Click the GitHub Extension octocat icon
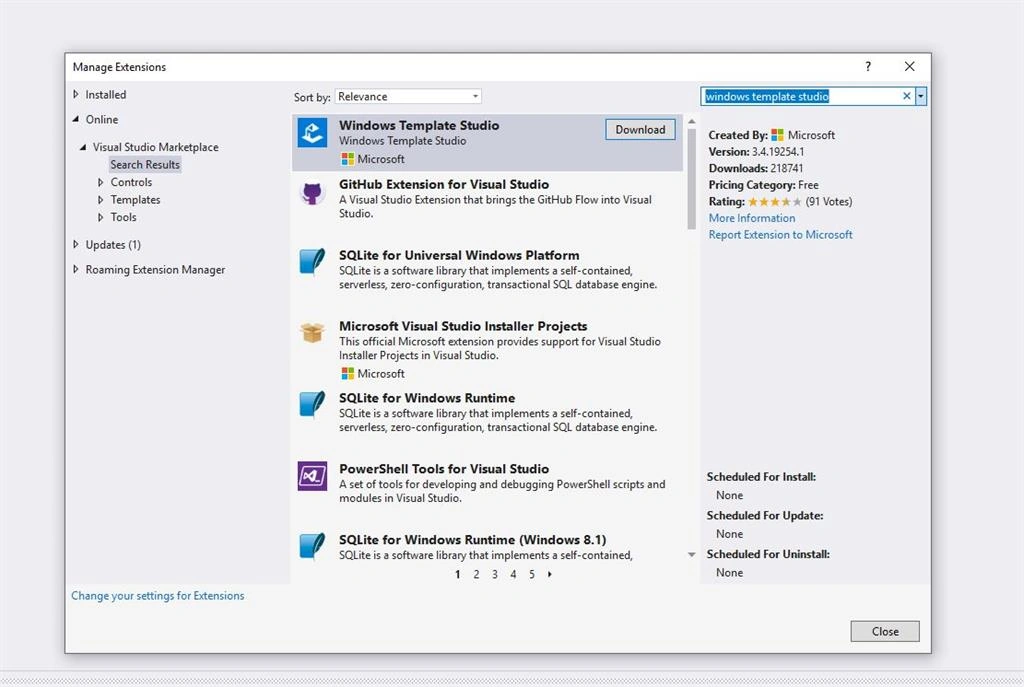Screen dimensions: 1024x687 [x=312, y=193]
